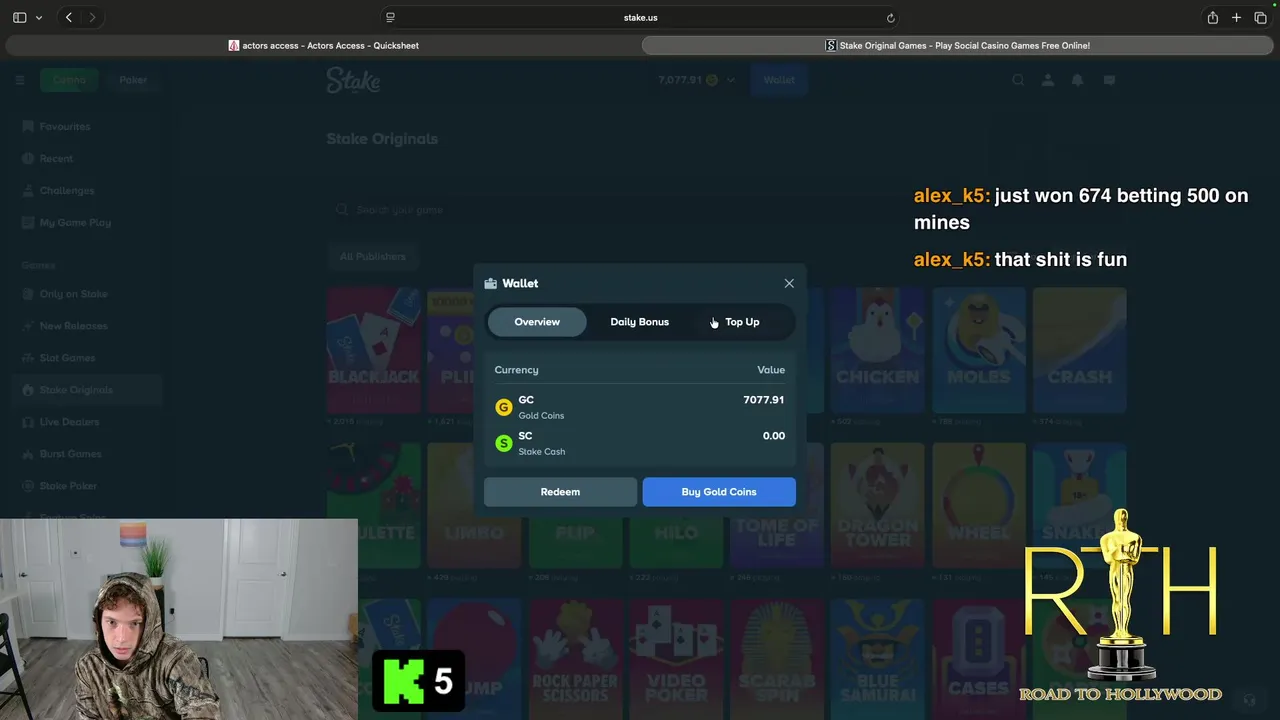Click the Stake logo in header

(x=353, y=80)
